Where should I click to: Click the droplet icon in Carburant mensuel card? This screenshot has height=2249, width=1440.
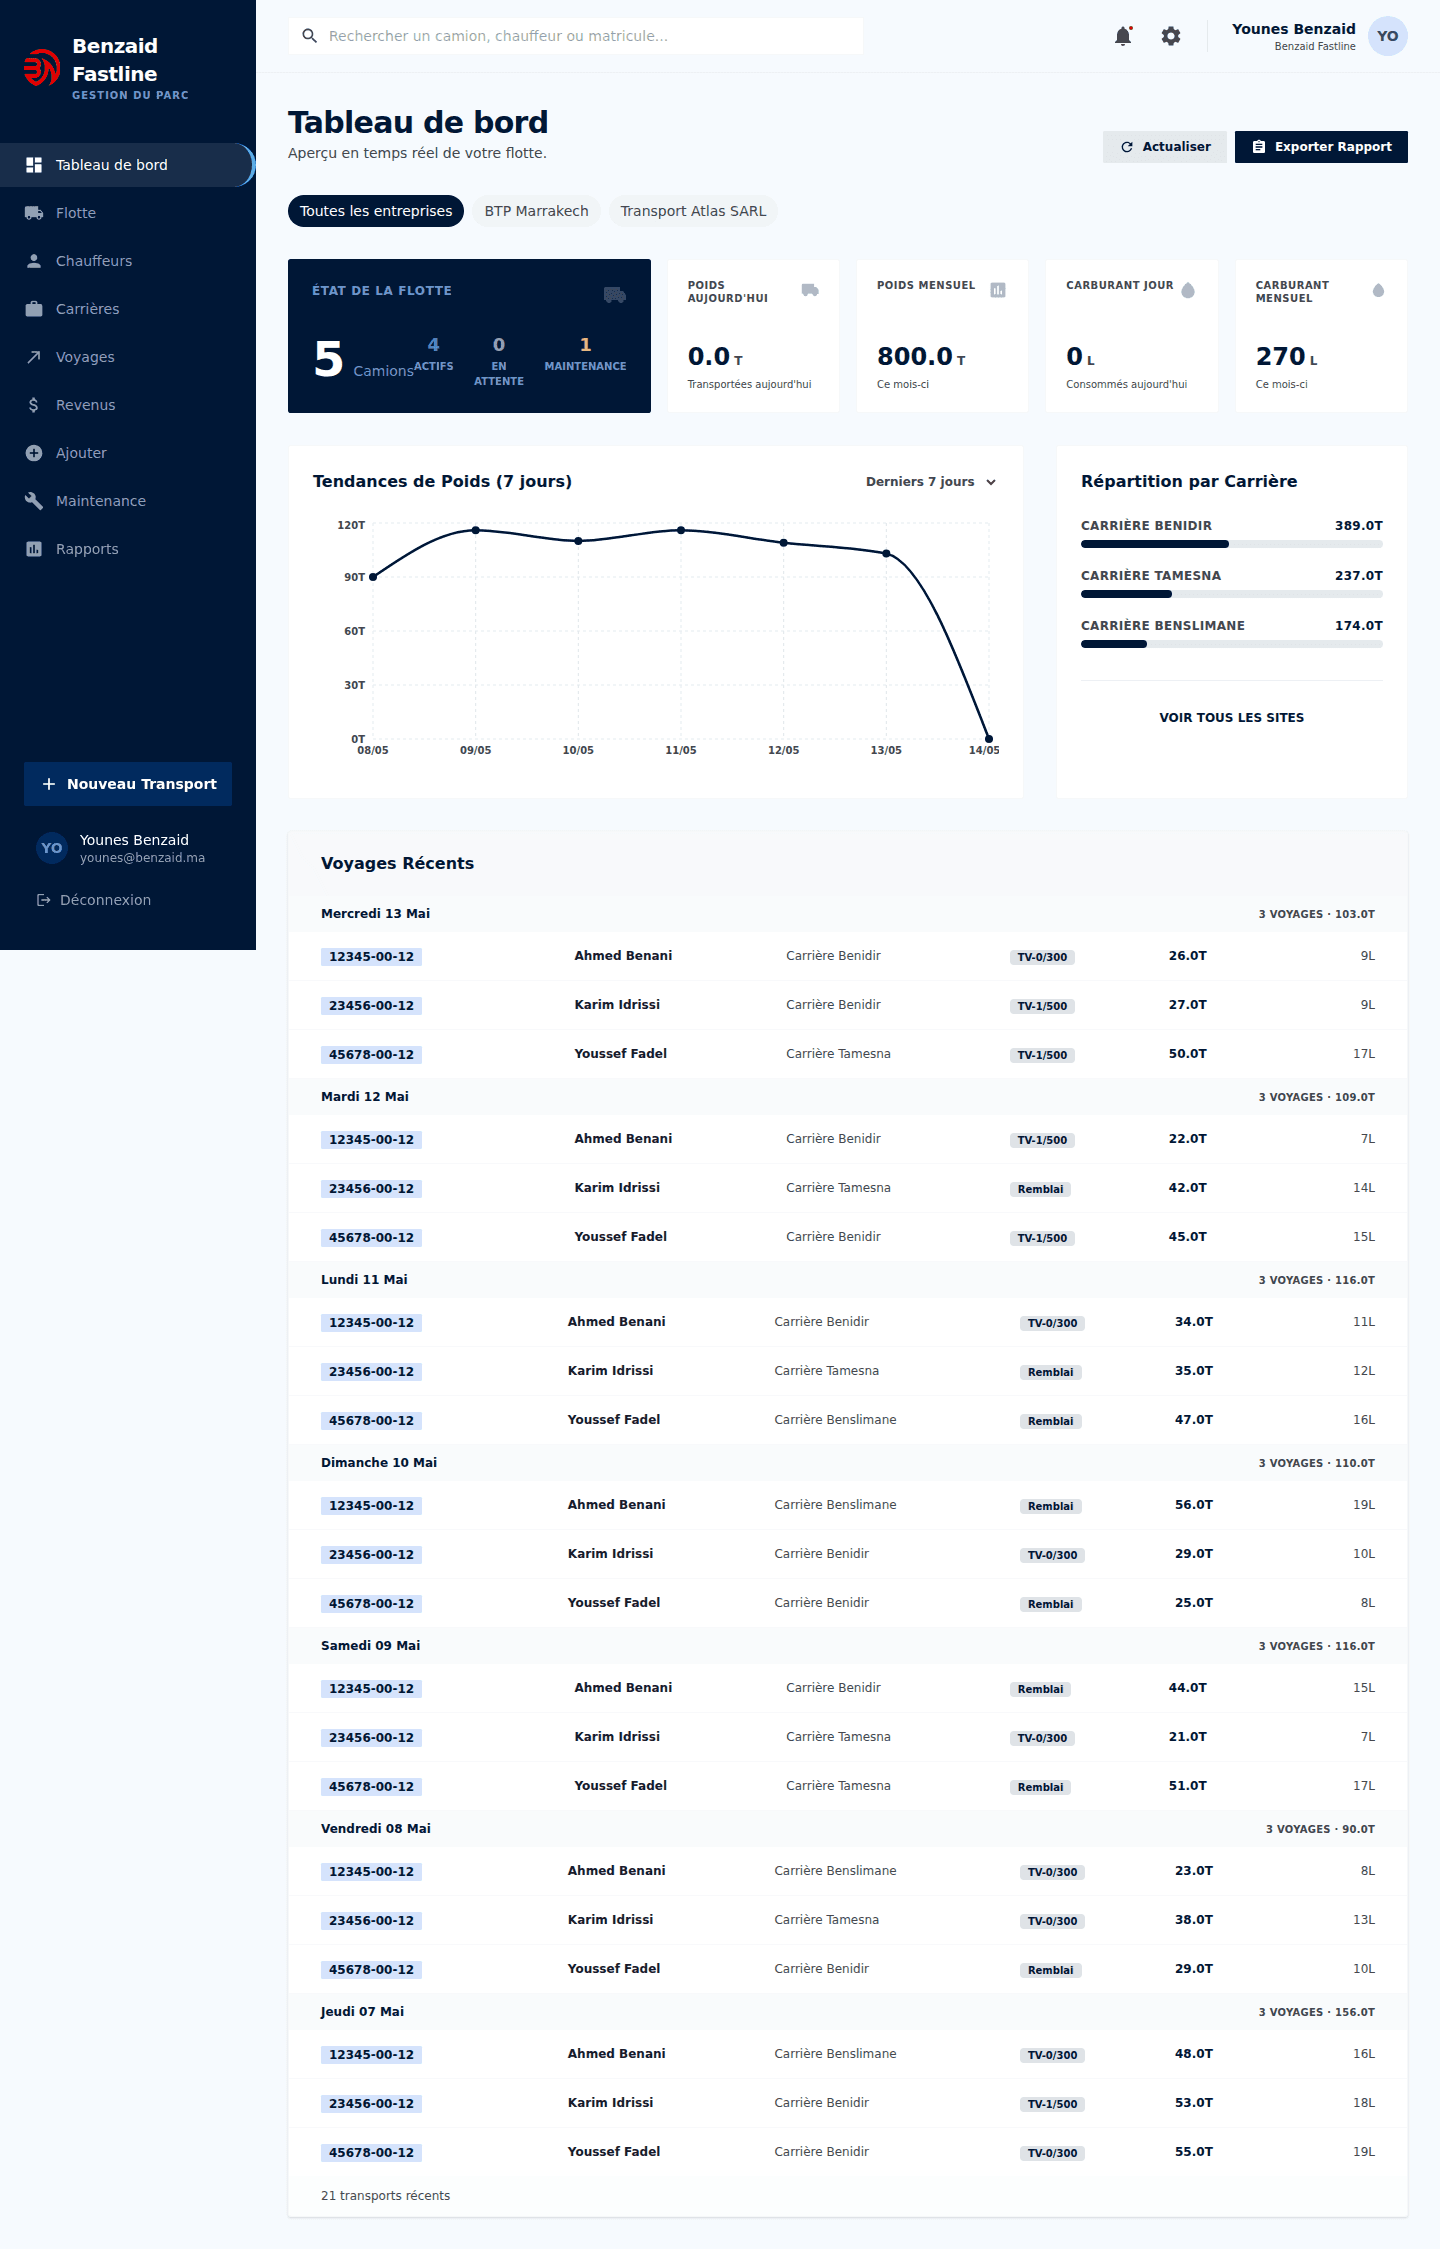click(x=1378, y=290)
